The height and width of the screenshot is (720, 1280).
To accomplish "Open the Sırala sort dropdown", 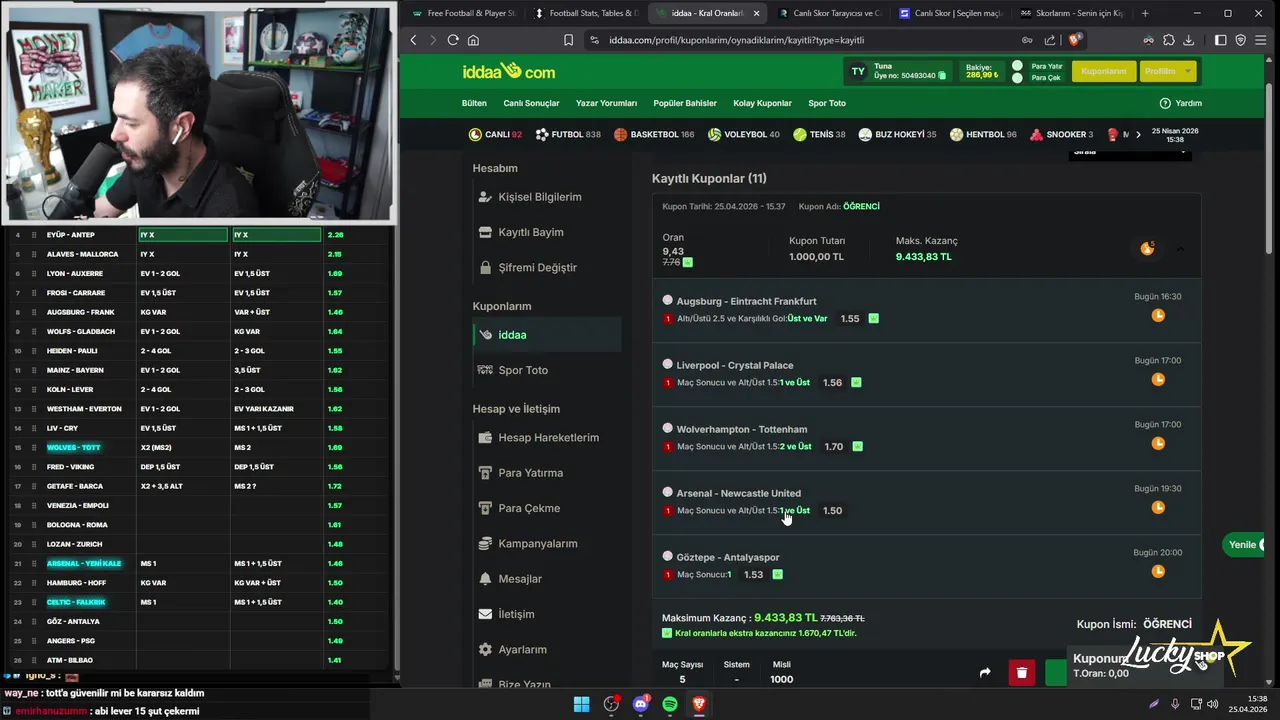I will pyautogui.click(x=1129, y=153).
